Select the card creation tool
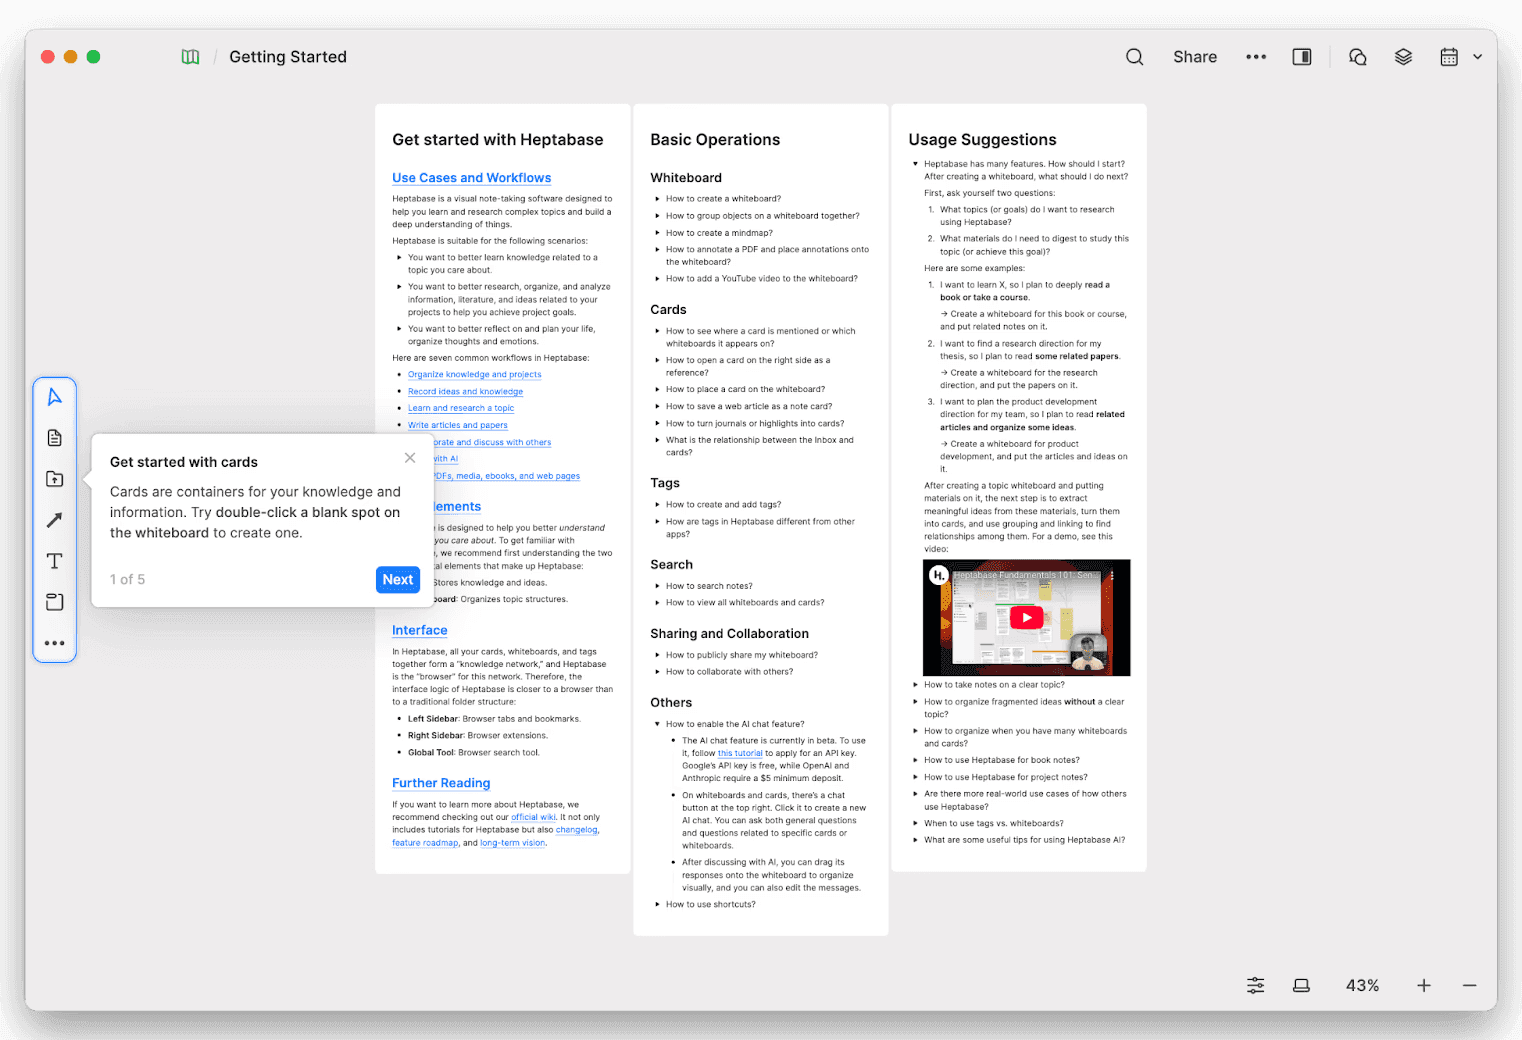 click(54, 437)
